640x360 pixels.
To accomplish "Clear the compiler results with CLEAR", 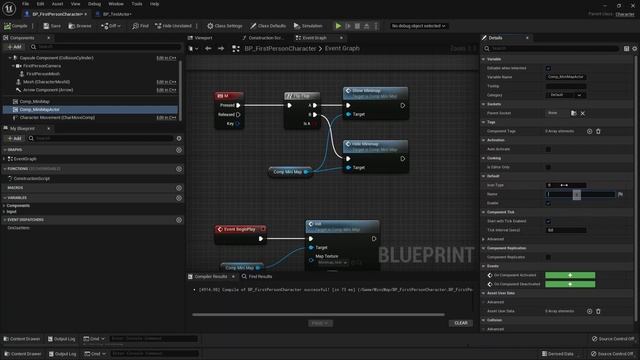I will tap(461, 323).
